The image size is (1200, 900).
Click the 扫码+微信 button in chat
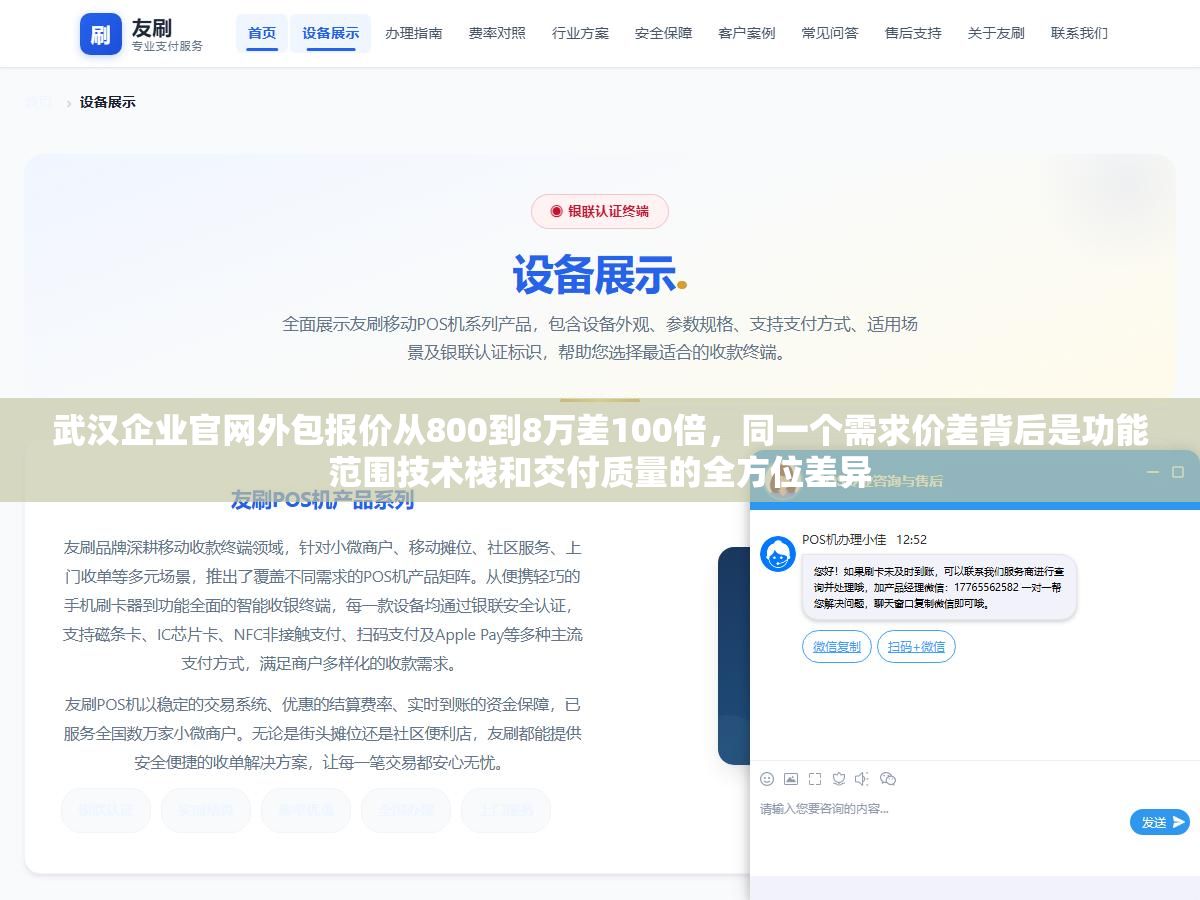coord(916,647)
